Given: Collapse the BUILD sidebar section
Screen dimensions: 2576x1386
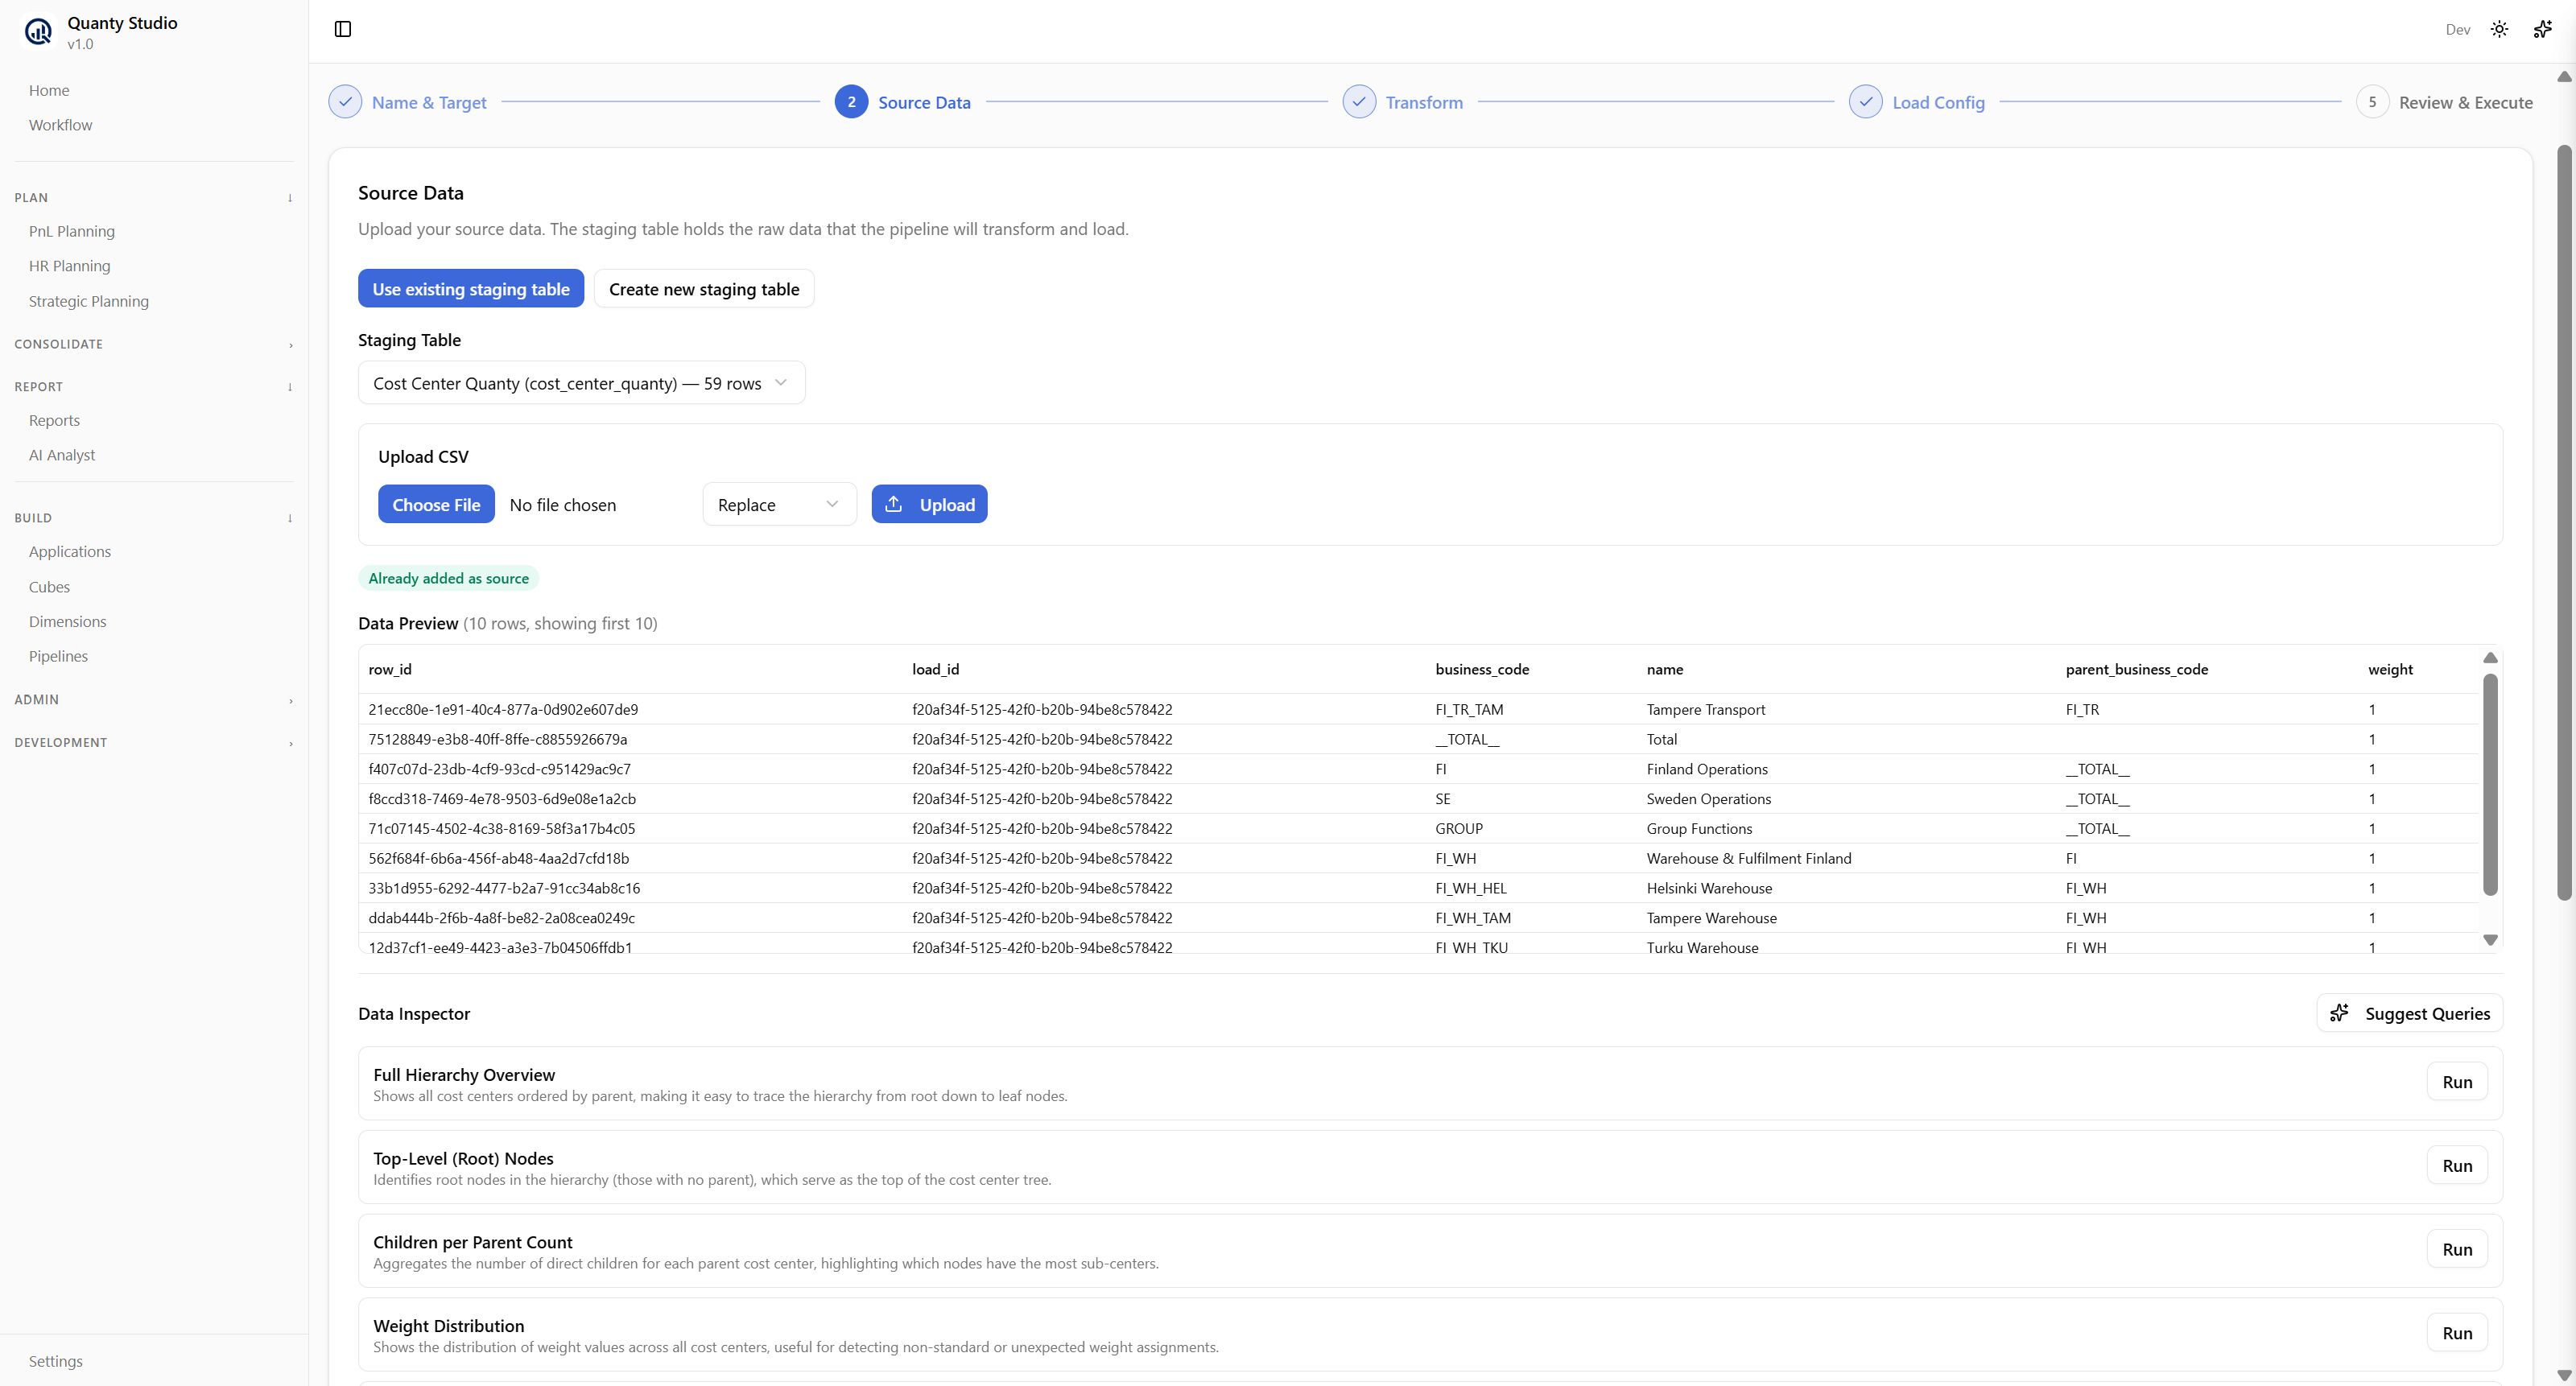Looking at the screenshot, I should tap(154, 518).
